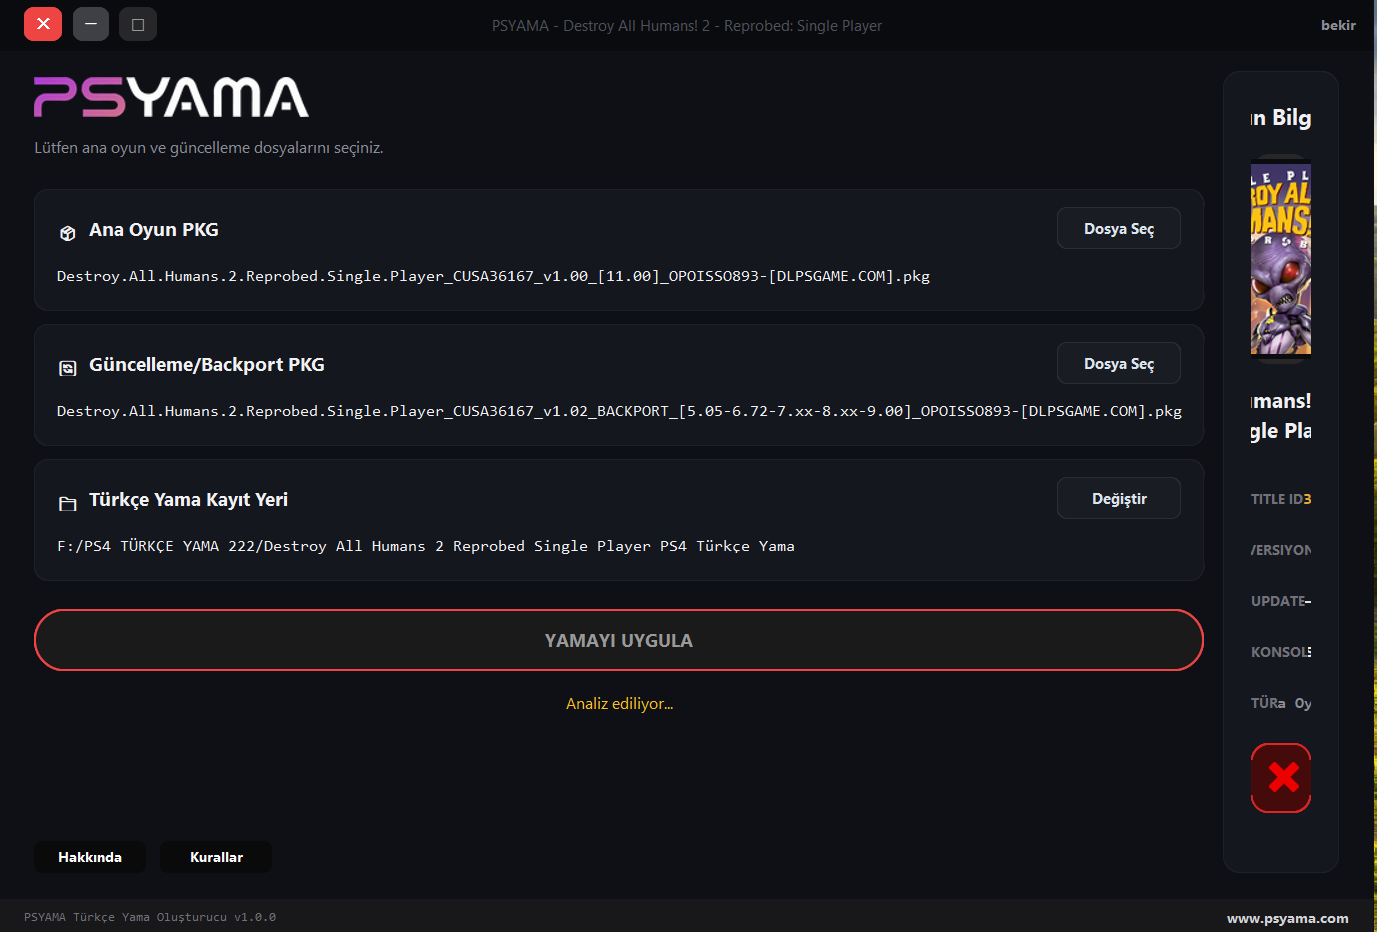Click the Ana Oyun PKG heading
The height and width of the screenshot is (932, 1377).
pyautogui.click(x=154, y=229)
